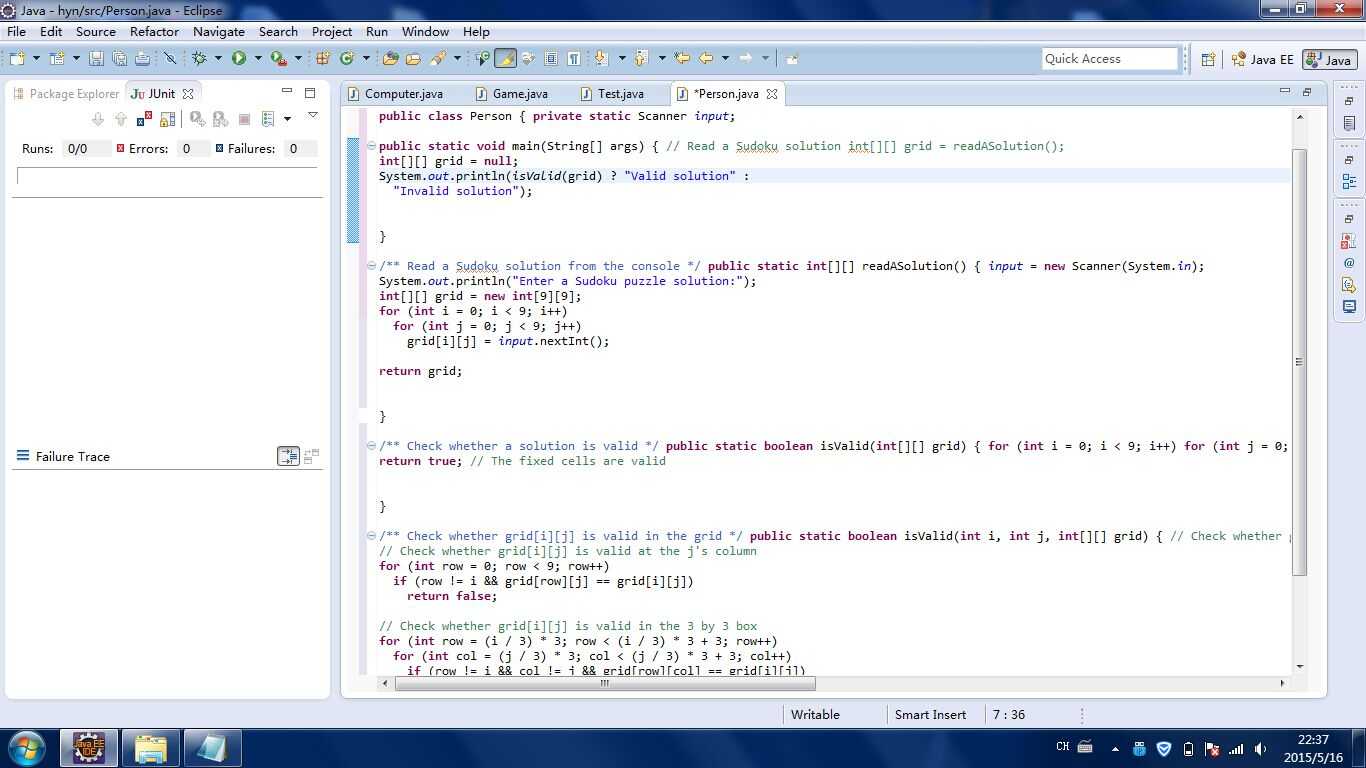Switch to the Computer.java editor tab
Viewport: 1366px width, 768px height.
(x=395, y=93)
